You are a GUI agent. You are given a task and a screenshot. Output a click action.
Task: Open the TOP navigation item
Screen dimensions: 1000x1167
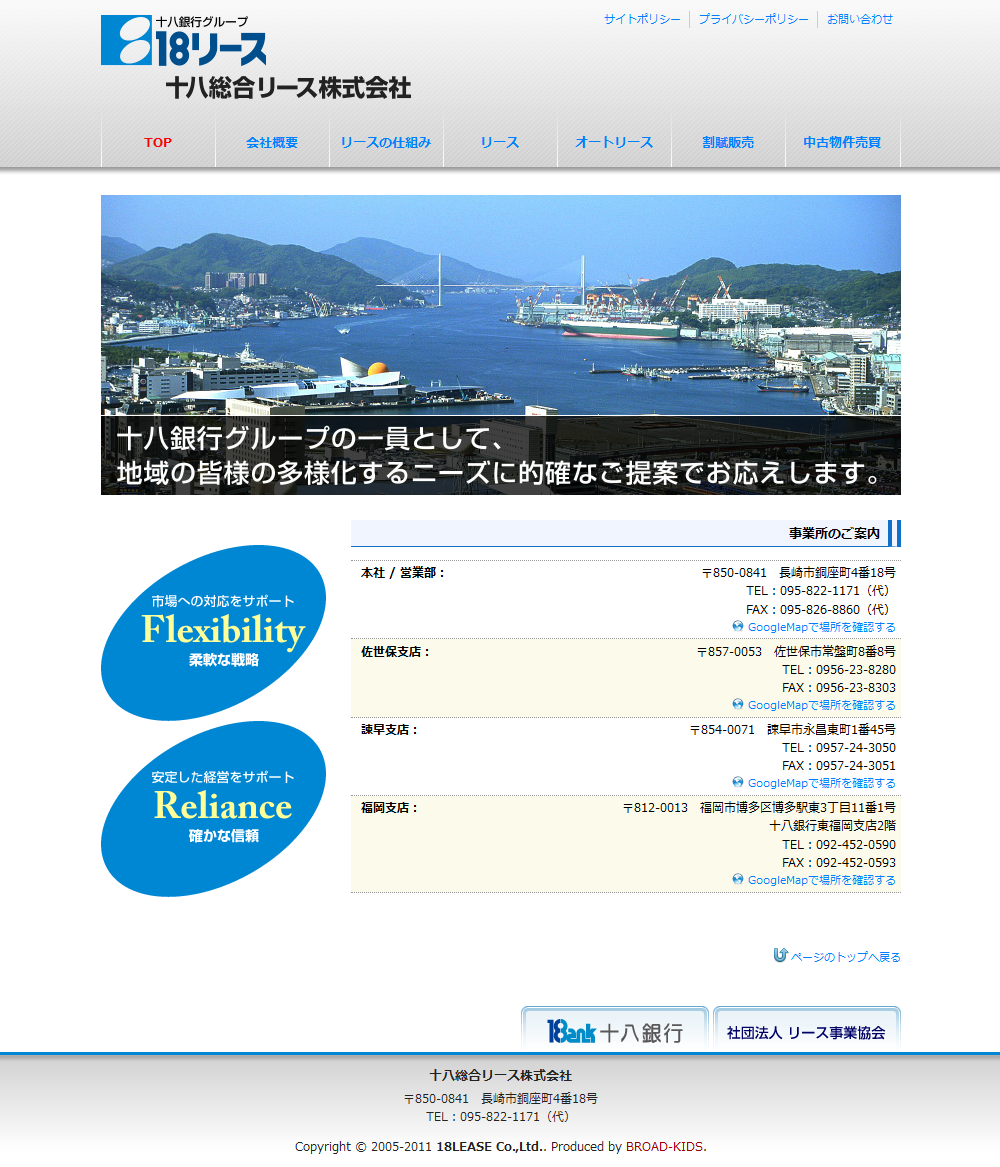coord(158,142)
